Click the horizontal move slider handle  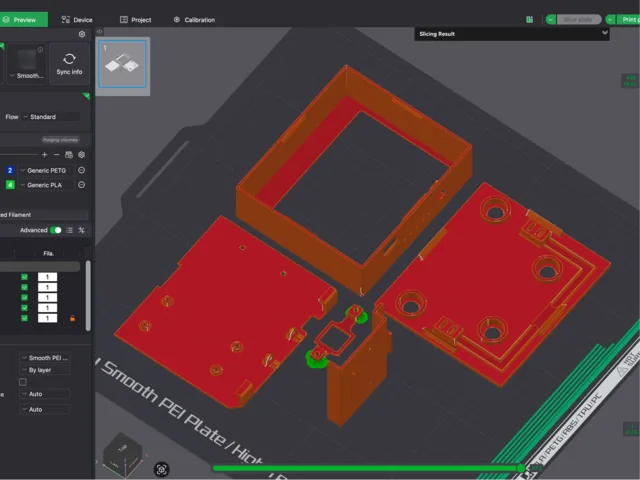(521, 468)
